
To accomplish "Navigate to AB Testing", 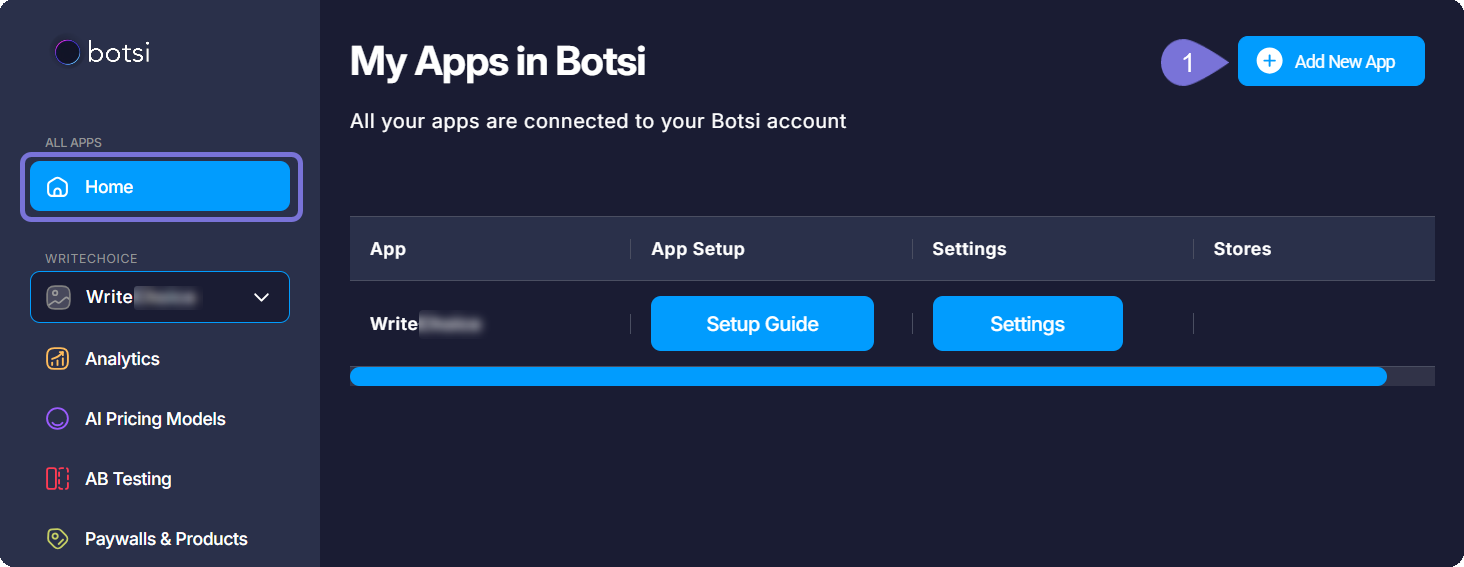I will (128, 479).
